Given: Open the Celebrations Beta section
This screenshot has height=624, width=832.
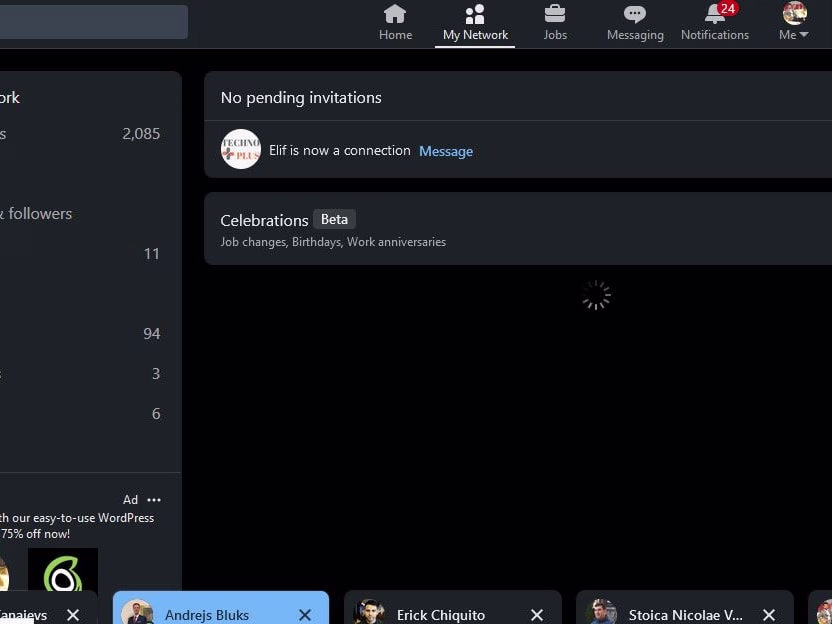Looking at the screenshot, I should 518,229.
